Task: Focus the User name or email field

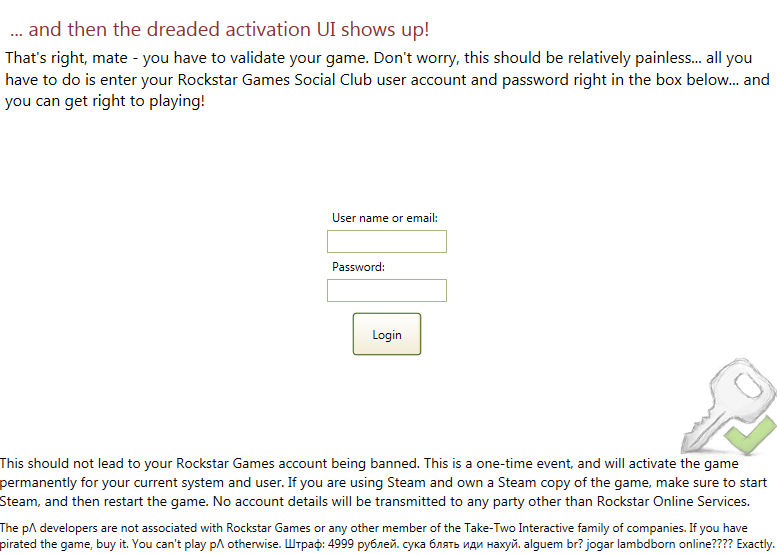Action: point(387,241)
